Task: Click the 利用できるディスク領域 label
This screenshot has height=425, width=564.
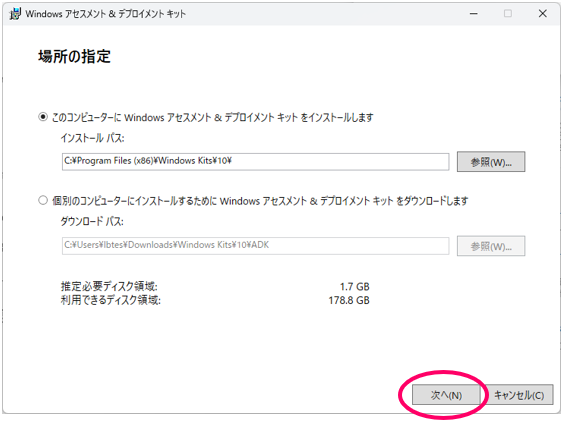Action: (110, 300)
